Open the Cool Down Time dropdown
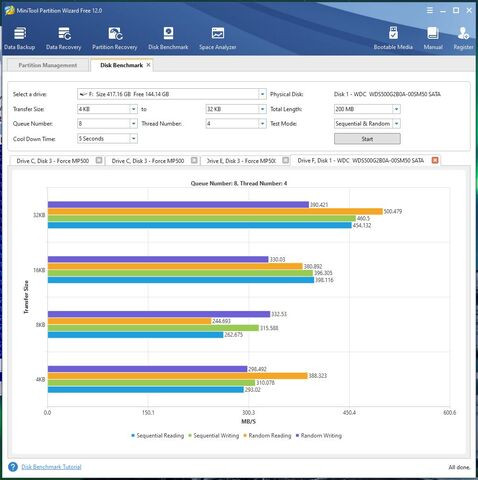This screenshot has width=478, height=480. click(x=133, y=138)
